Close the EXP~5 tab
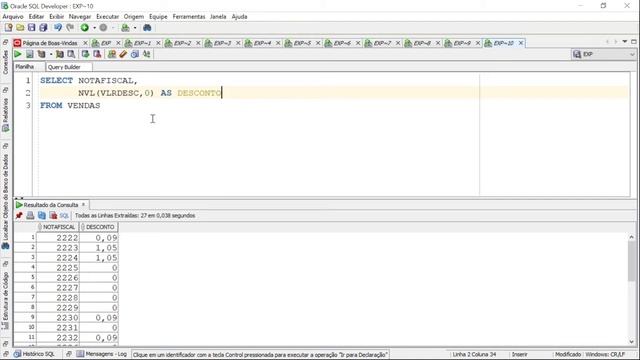Image resolution: width=640 pixels, height=360 pixels. pyautogui.click(x=318, y=43)
